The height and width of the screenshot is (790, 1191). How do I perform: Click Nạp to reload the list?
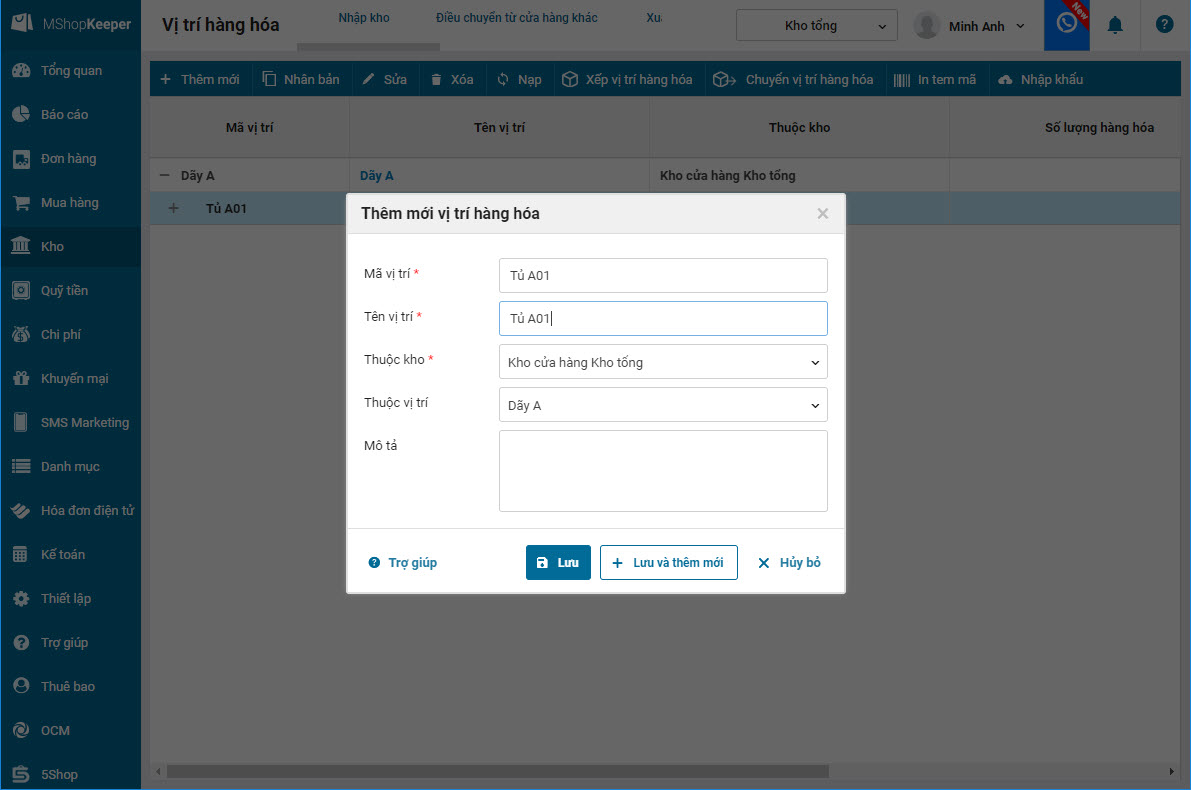[x=520, y=80]
